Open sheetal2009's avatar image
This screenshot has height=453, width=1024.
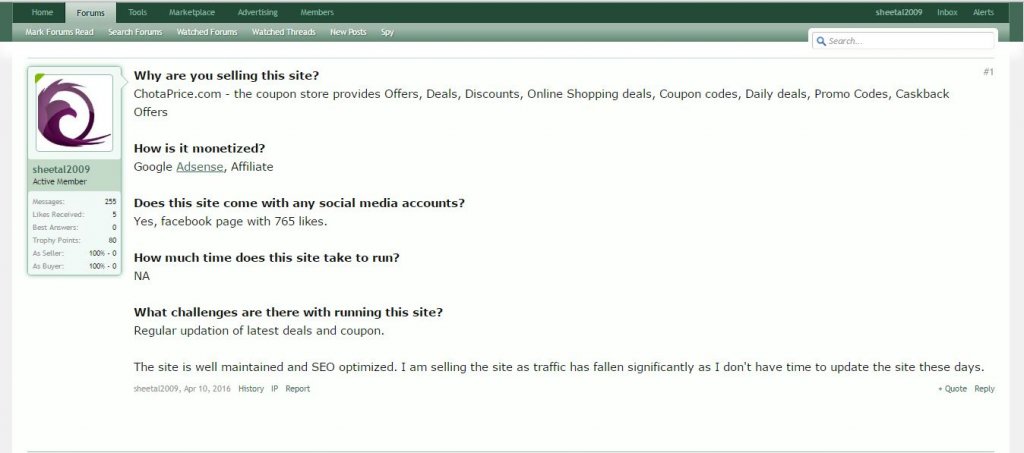(74, 113)
